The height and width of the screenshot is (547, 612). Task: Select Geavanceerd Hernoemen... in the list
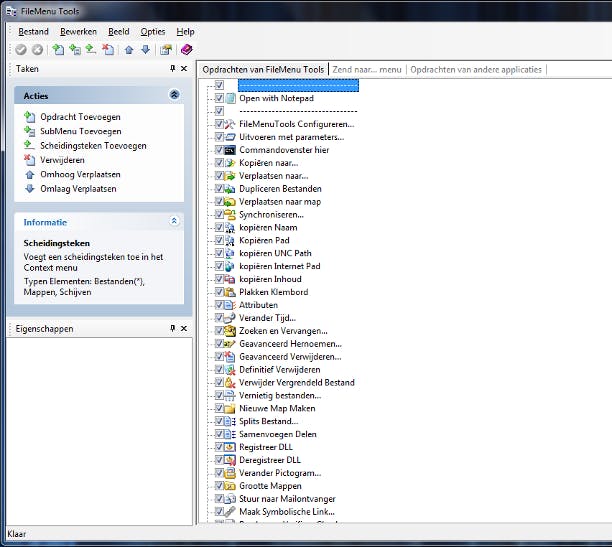[x=290, y=344]
